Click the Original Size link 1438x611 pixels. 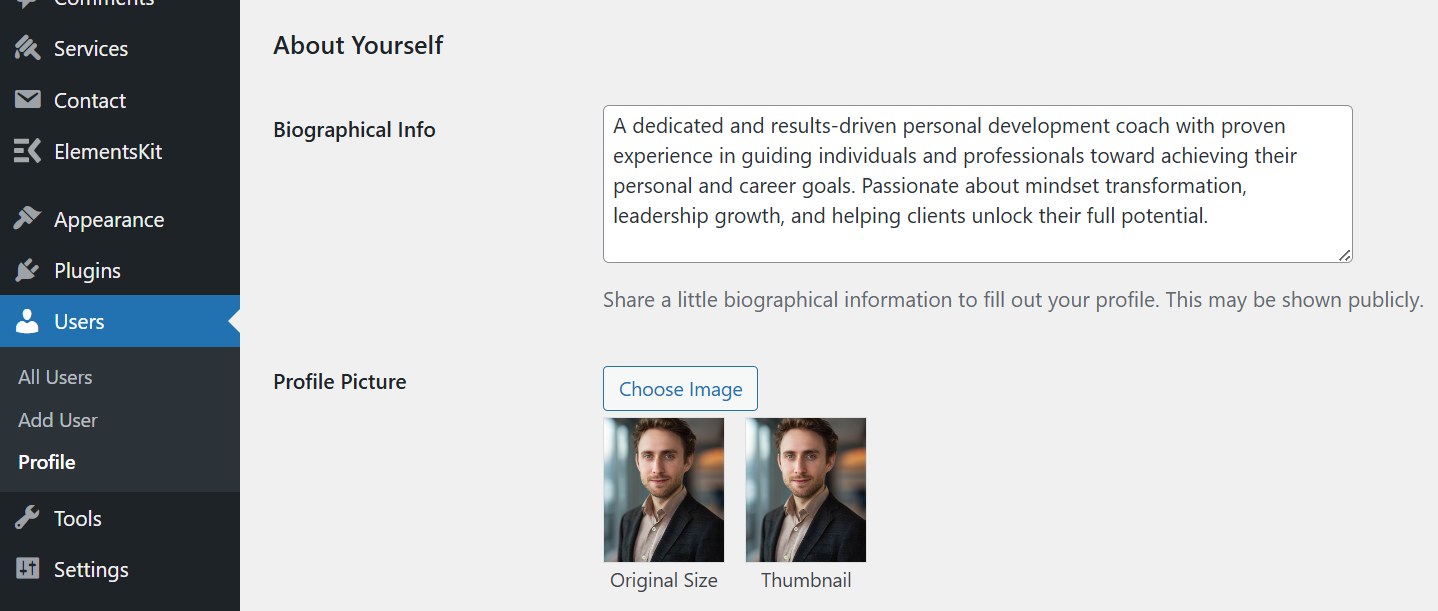663,580
